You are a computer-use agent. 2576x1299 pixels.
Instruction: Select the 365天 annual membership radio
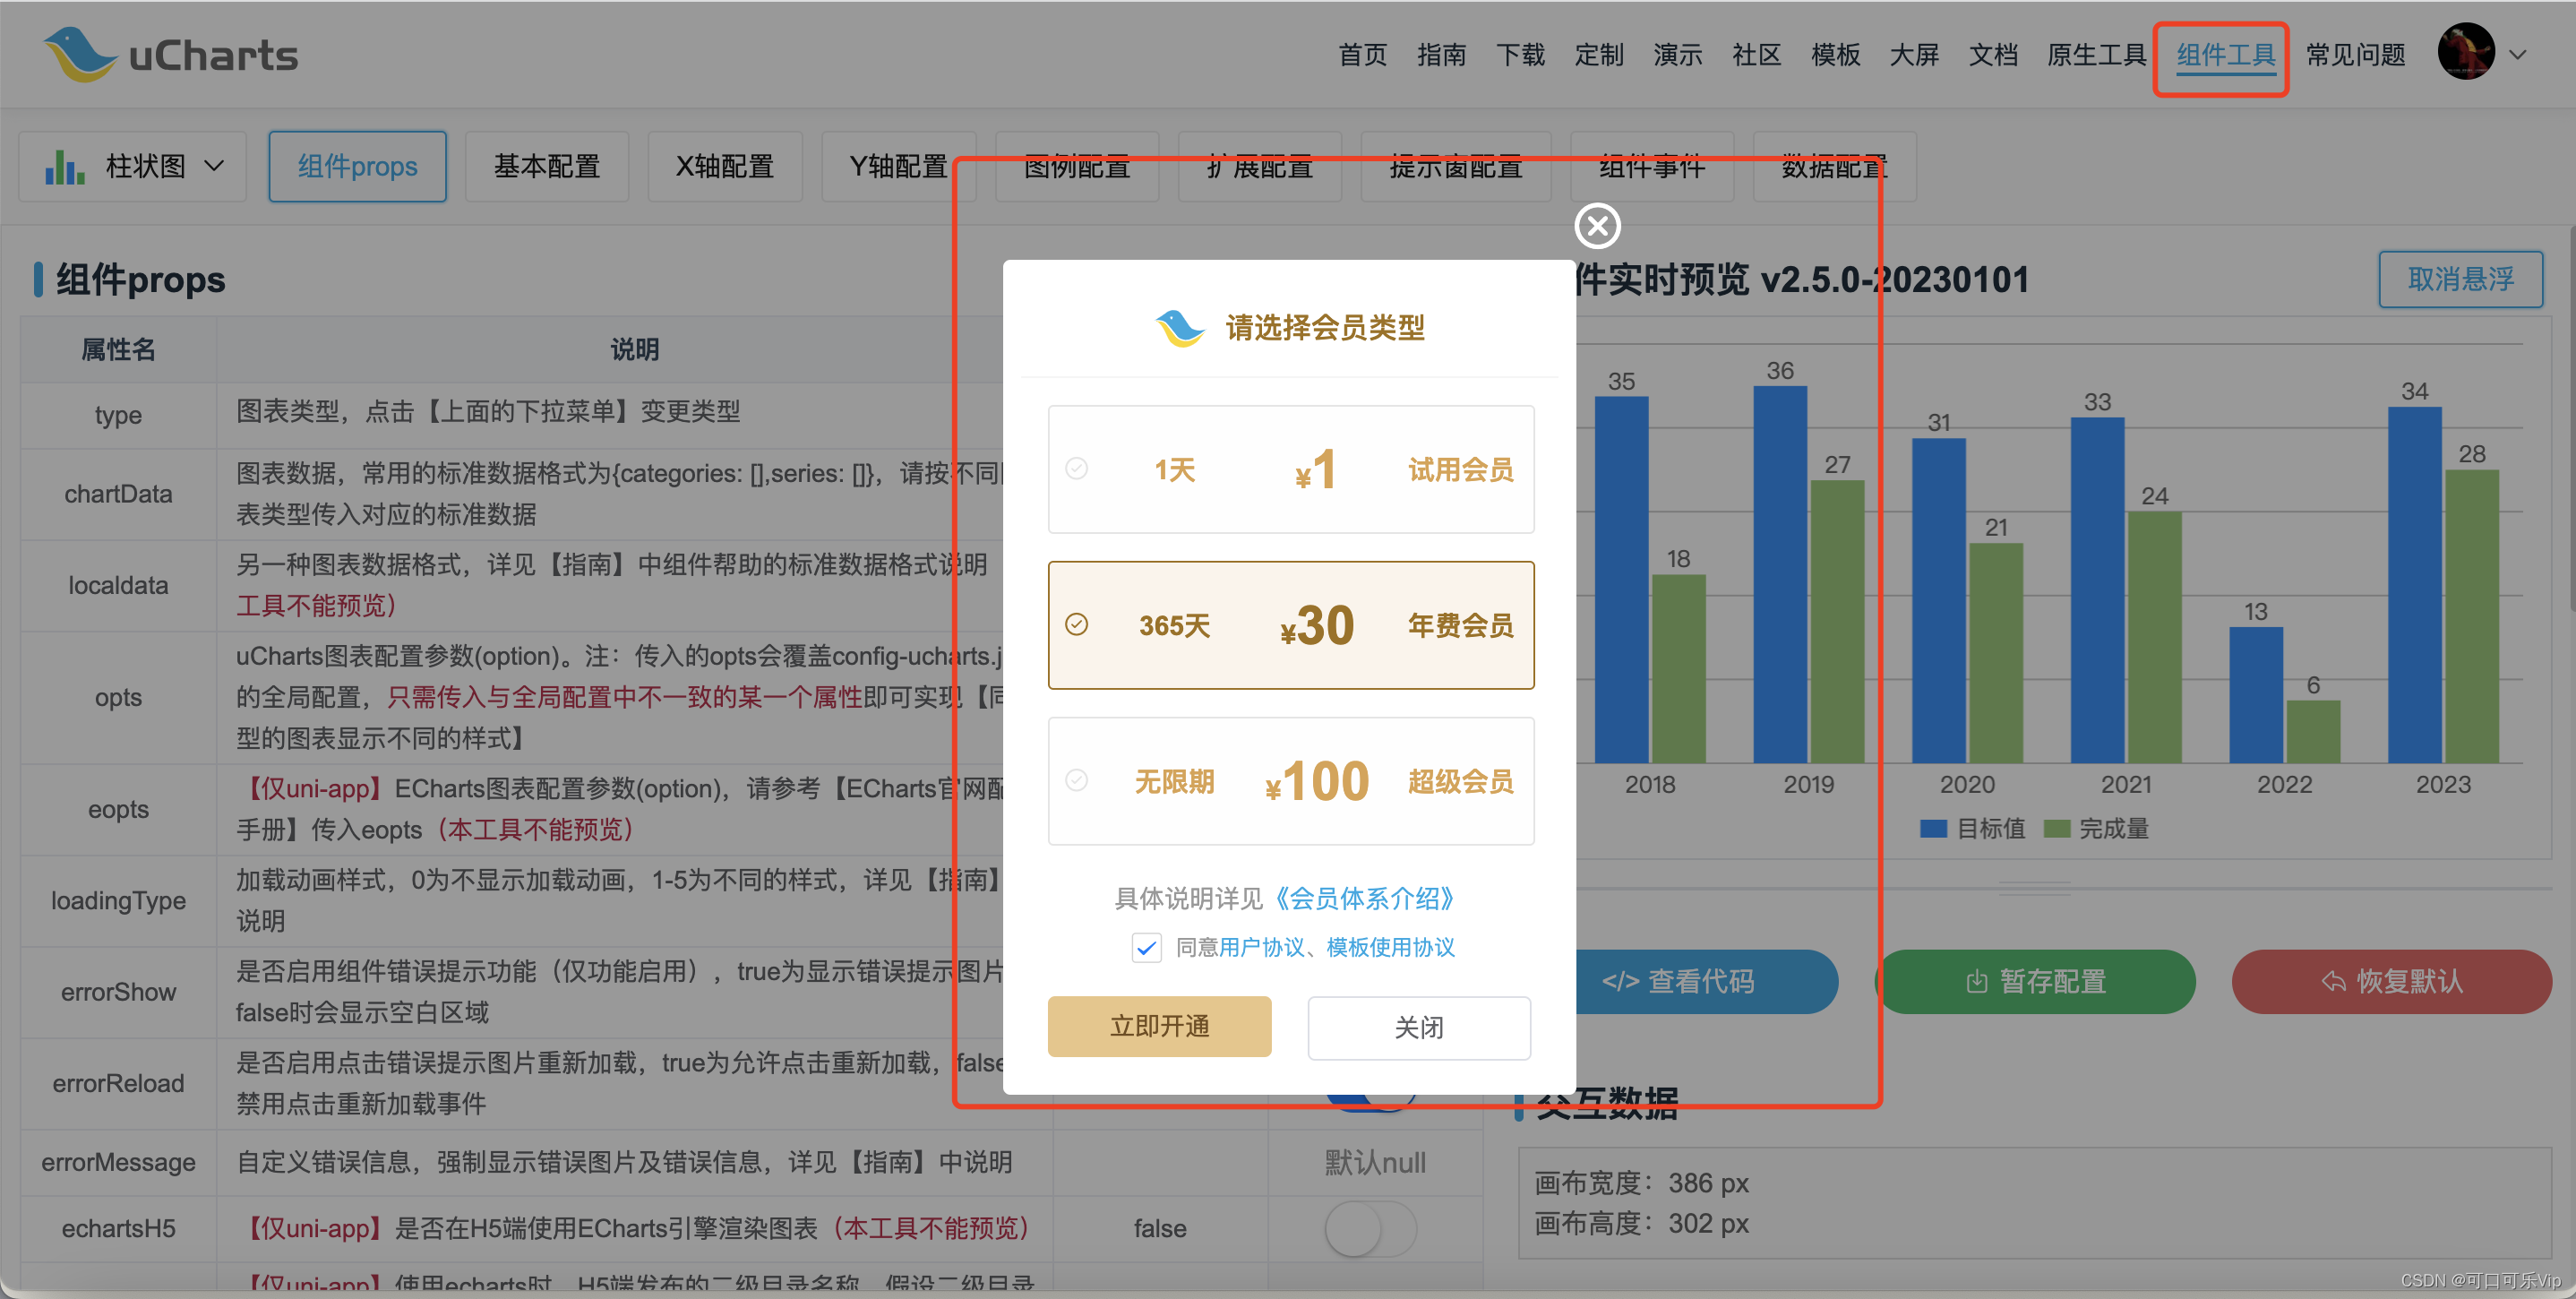click(x=1076, y=624)
